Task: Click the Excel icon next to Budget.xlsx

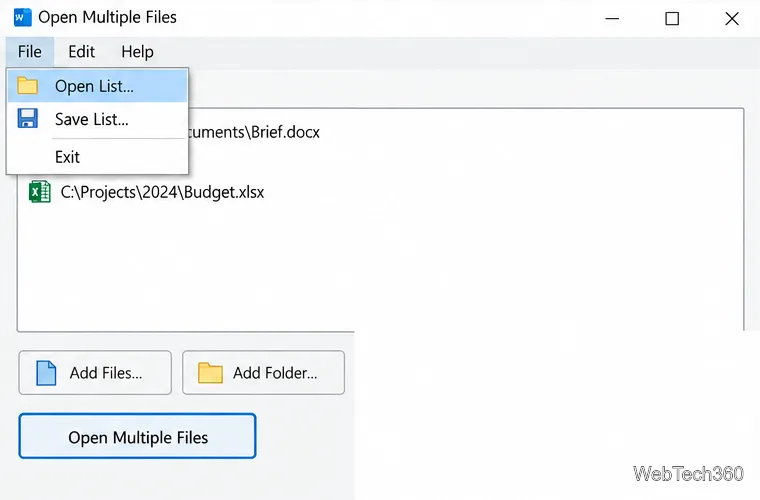Action: click(x=40, y=192)
